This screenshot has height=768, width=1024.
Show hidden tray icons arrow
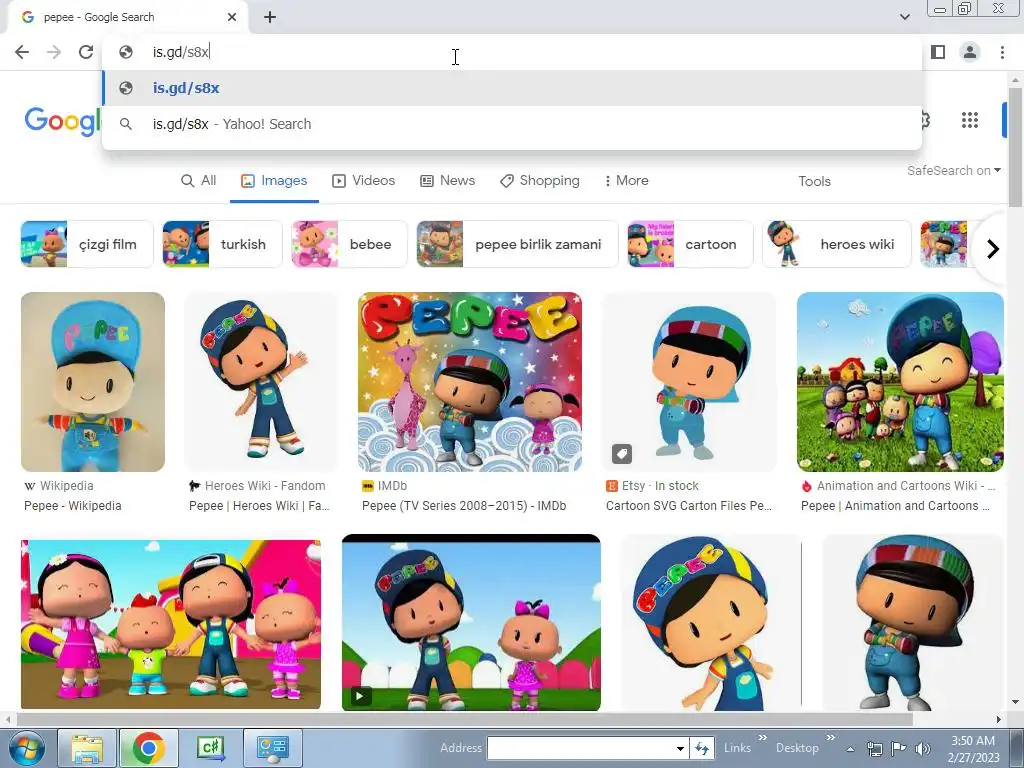point(850,749)
